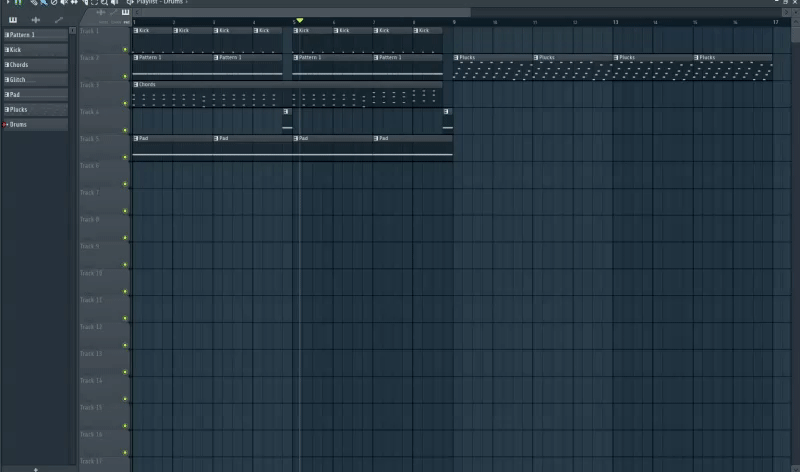Select the Playback speaker tool
Screen dimensions: 800x472
pyautogui.click(x=115, y=2)
